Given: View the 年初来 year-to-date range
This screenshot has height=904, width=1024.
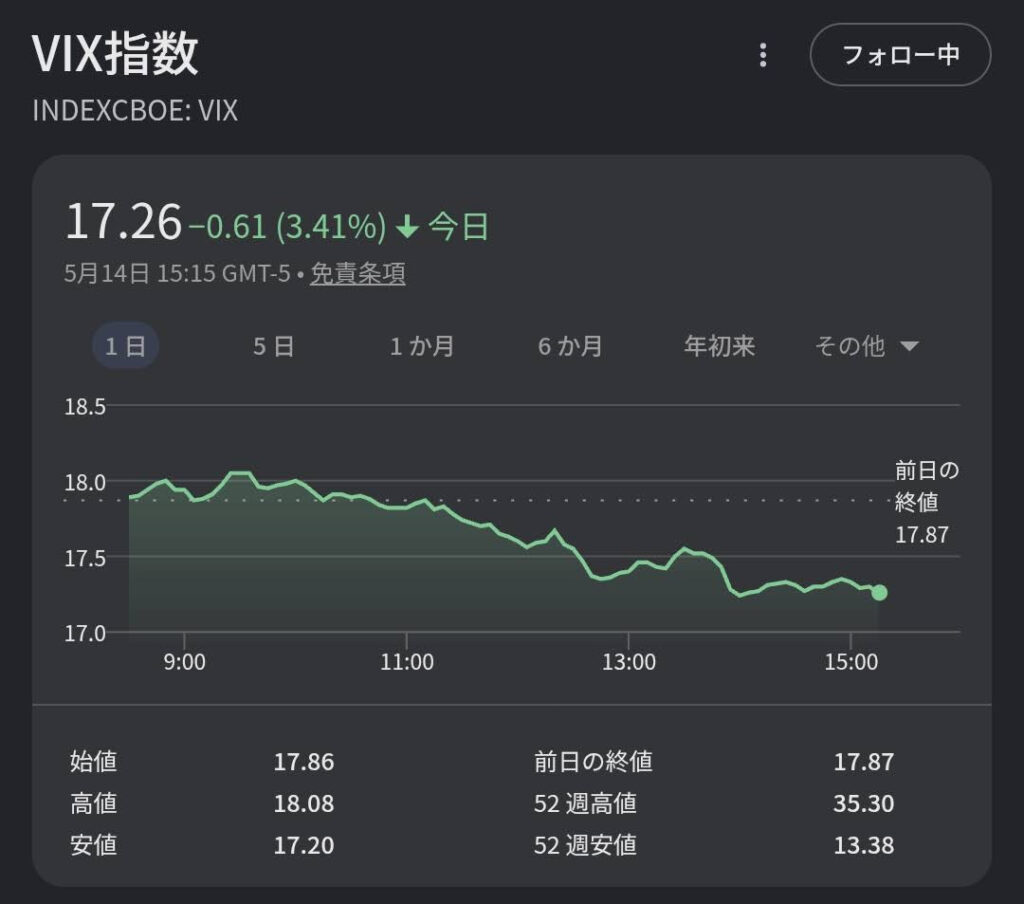Looking at the screenshot, I should [719, 346].
